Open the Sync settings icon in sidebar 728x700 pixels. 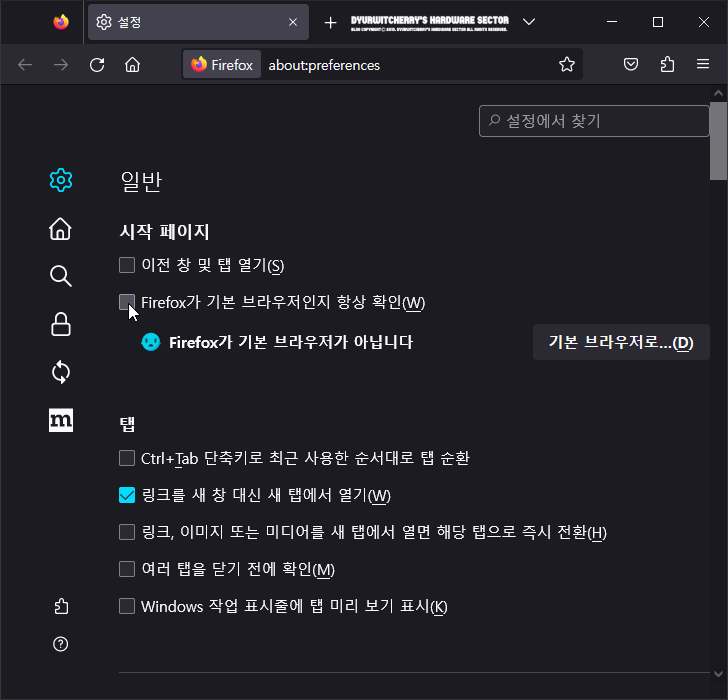(x=61, y=372)
